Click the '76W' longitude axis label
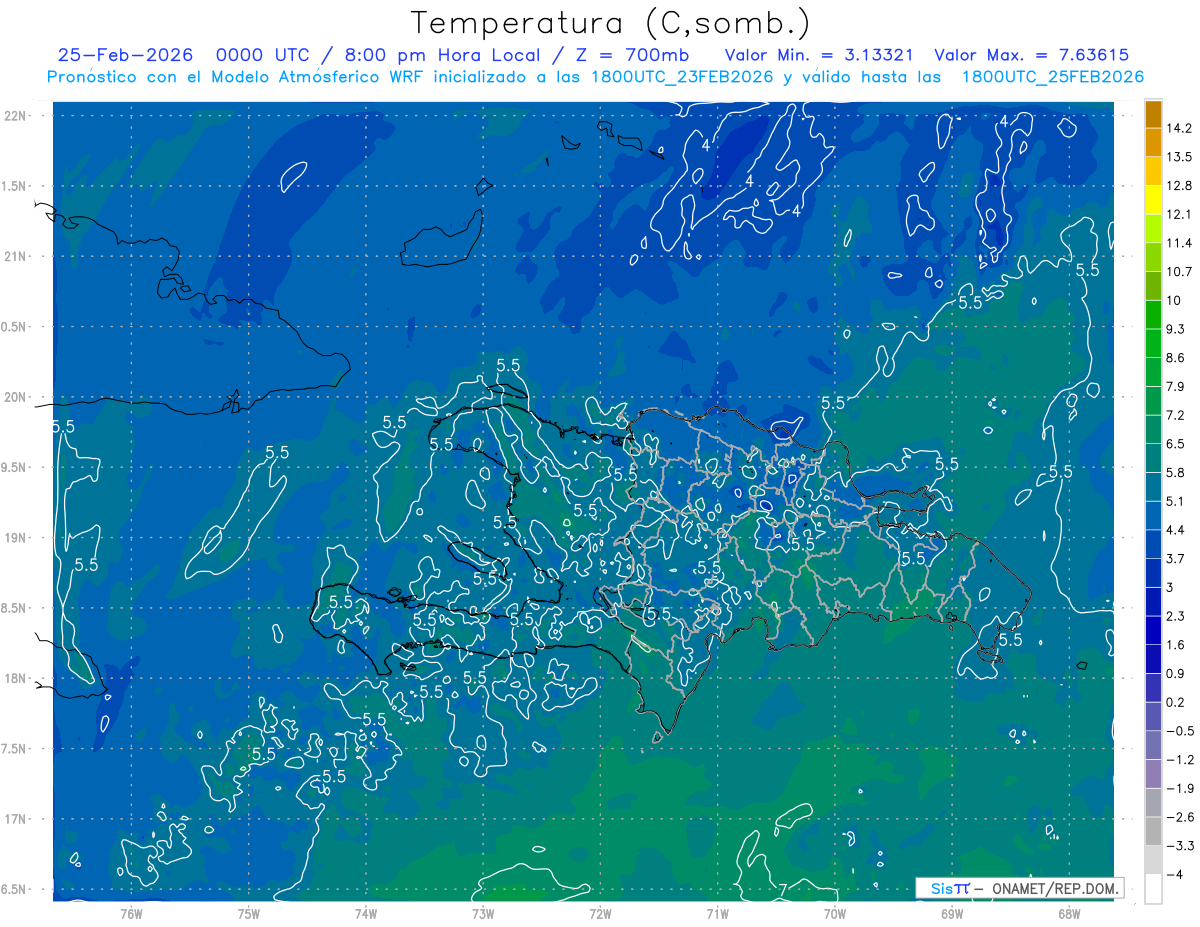The width and height of the screenshot is (1200, 927). 131,914
